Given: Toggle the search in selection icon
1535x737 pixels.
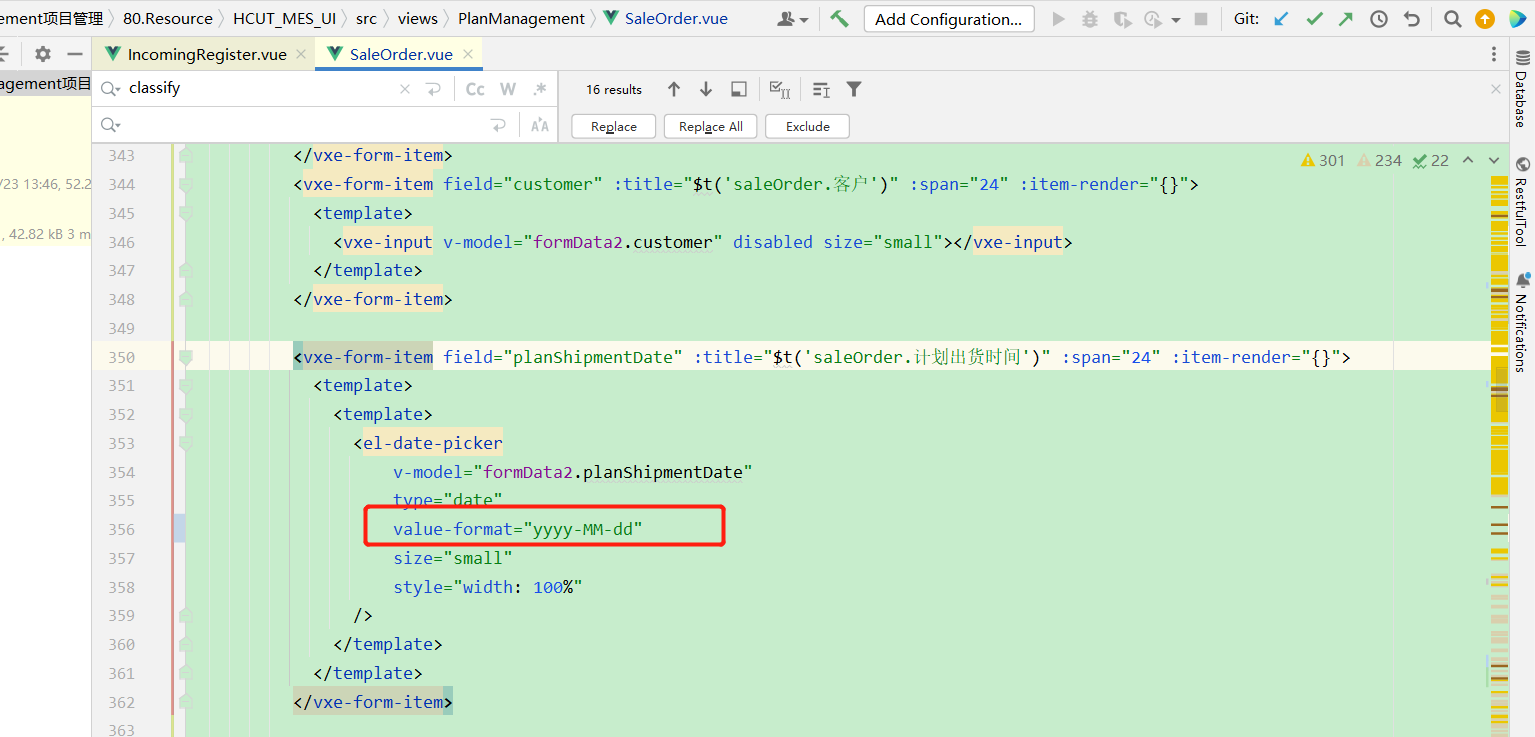Looking at the screenshot, I should (x=821, y=89).
